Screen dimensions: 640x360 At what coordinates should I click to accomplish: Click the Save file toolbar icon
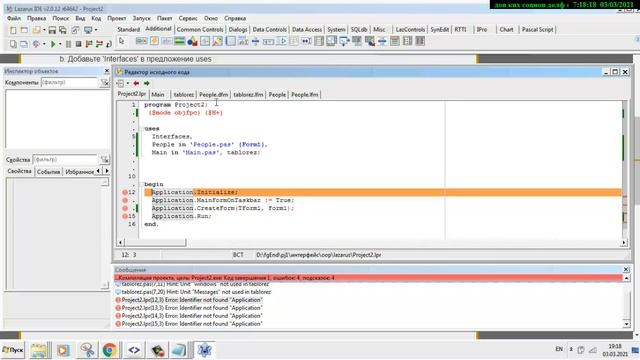(x=52, y=30)
